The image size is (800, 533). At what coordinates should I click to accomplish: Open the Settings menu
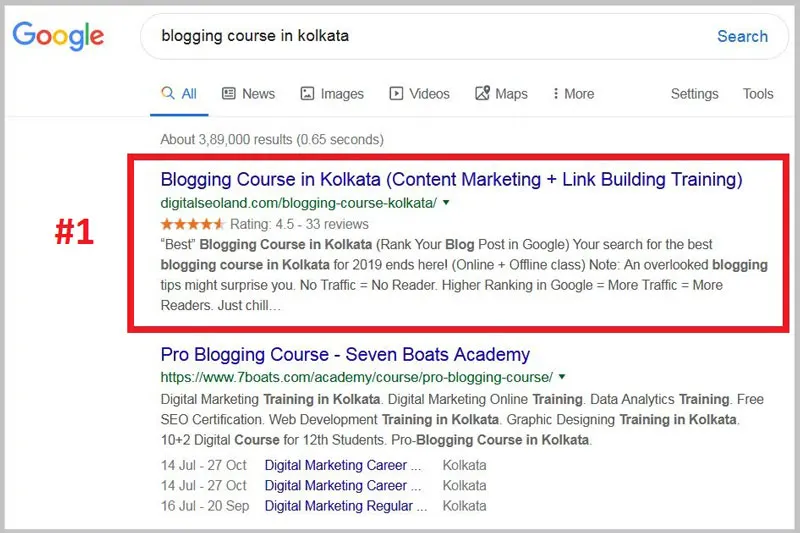pyautogui.click(x=694, y=93)
